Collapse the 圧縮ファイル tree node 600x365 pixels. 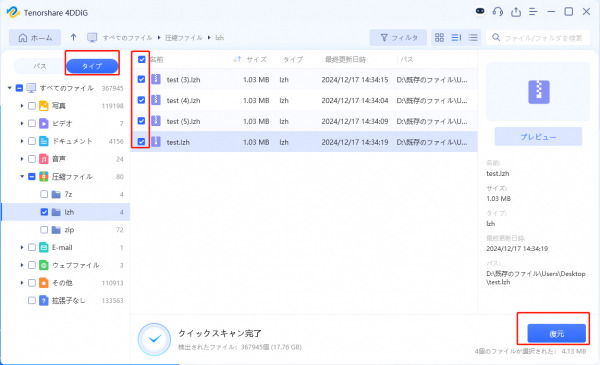coord(22,176)
